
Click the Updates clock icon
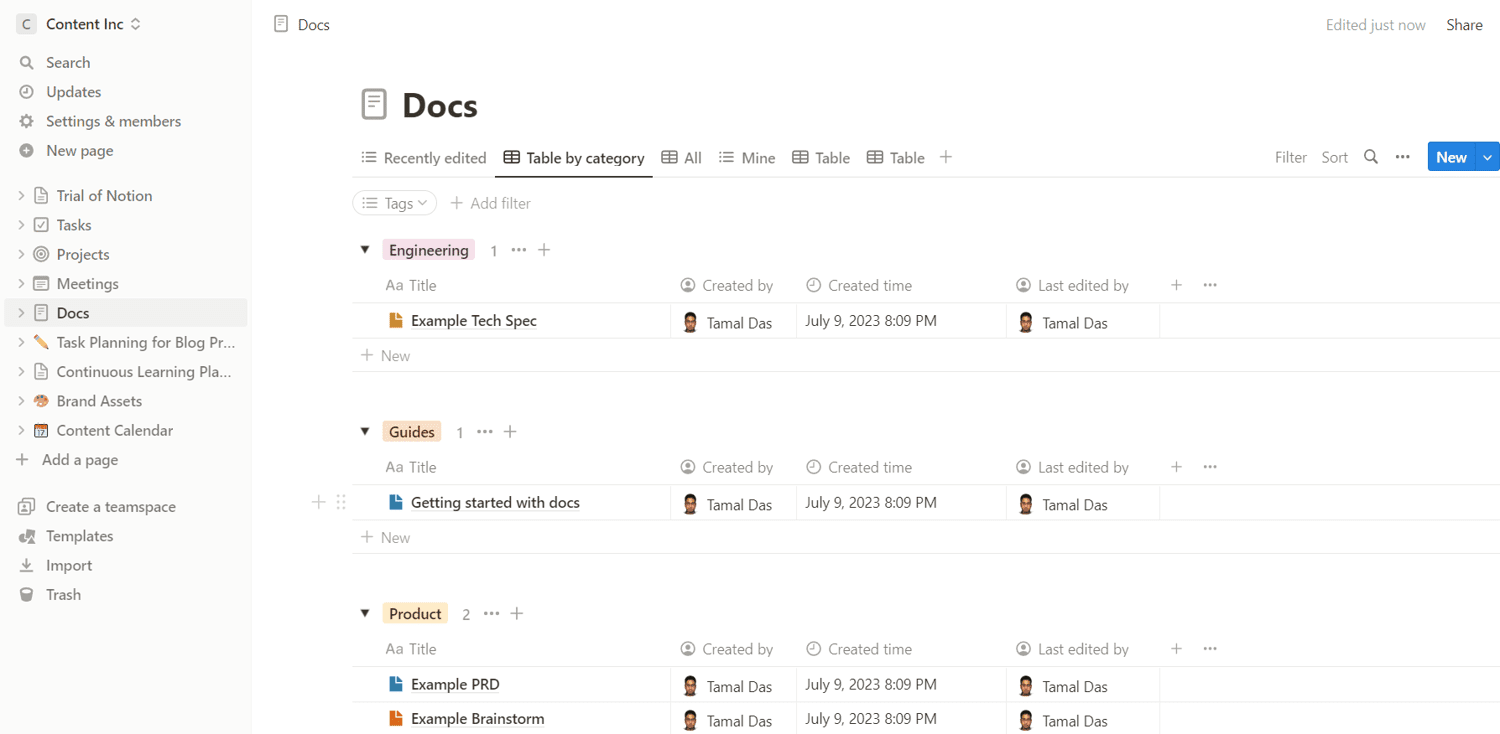(x=27, y=92)
